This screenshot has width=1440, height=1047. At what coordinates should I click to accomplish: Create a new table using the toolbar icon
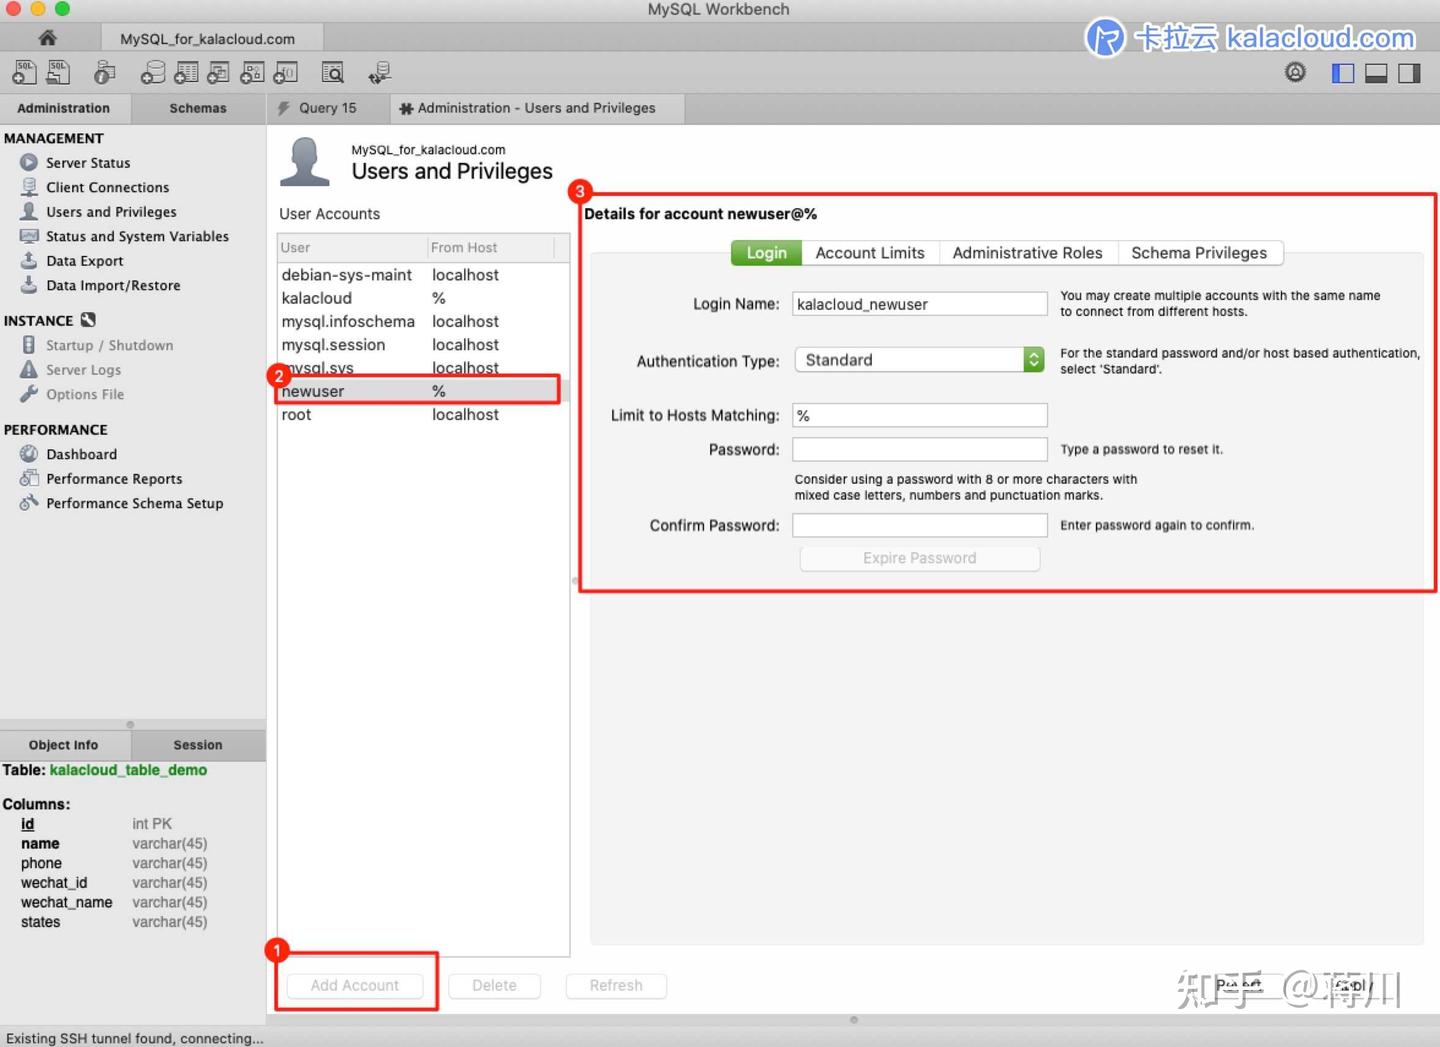click(x=186, y=72)
